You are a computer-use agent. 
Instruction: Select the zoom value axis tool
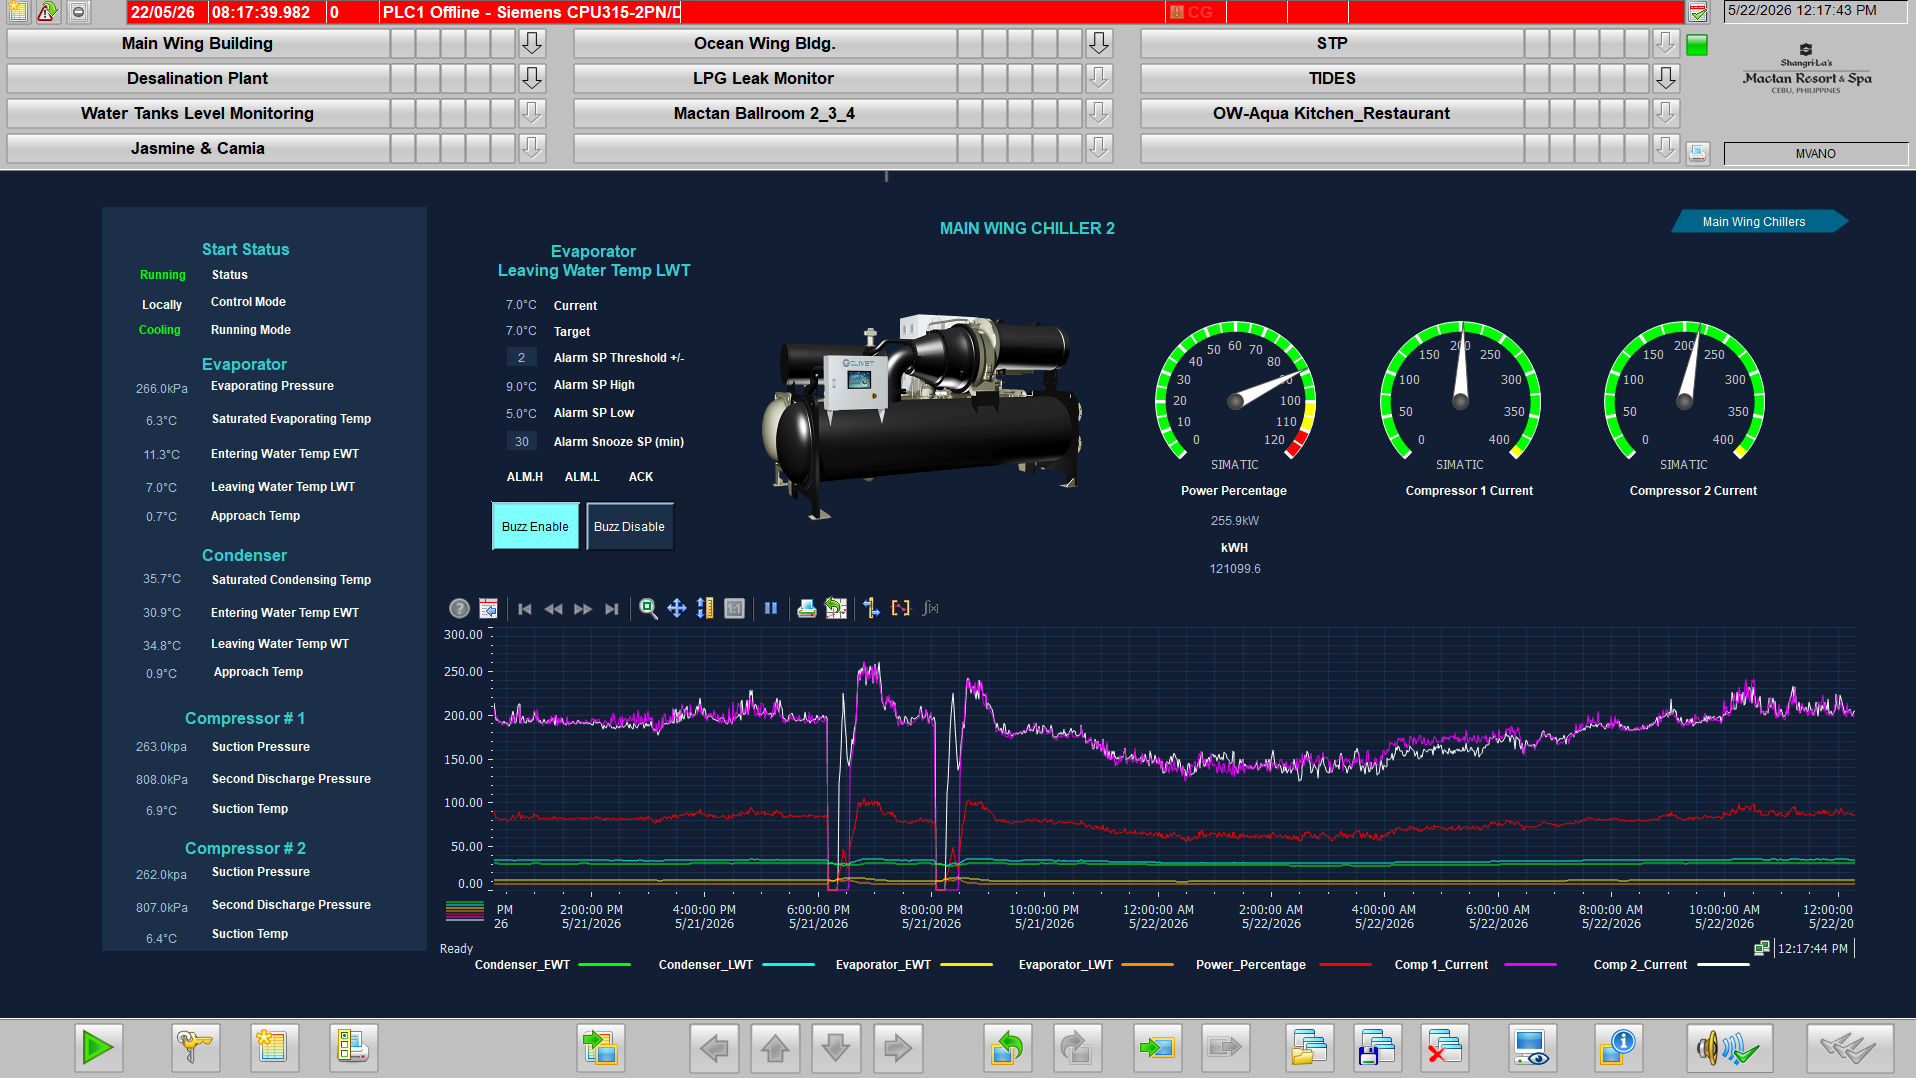(x=705, y=608)
